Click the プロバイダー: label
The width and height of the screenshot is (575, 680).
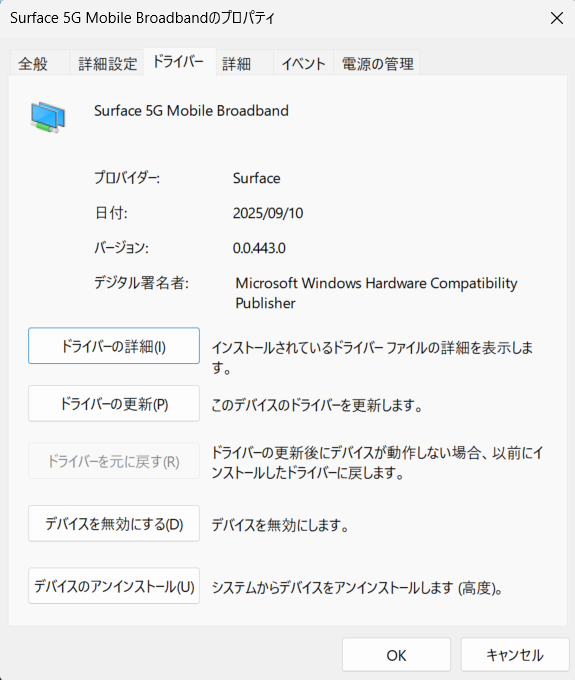[127, 178]
